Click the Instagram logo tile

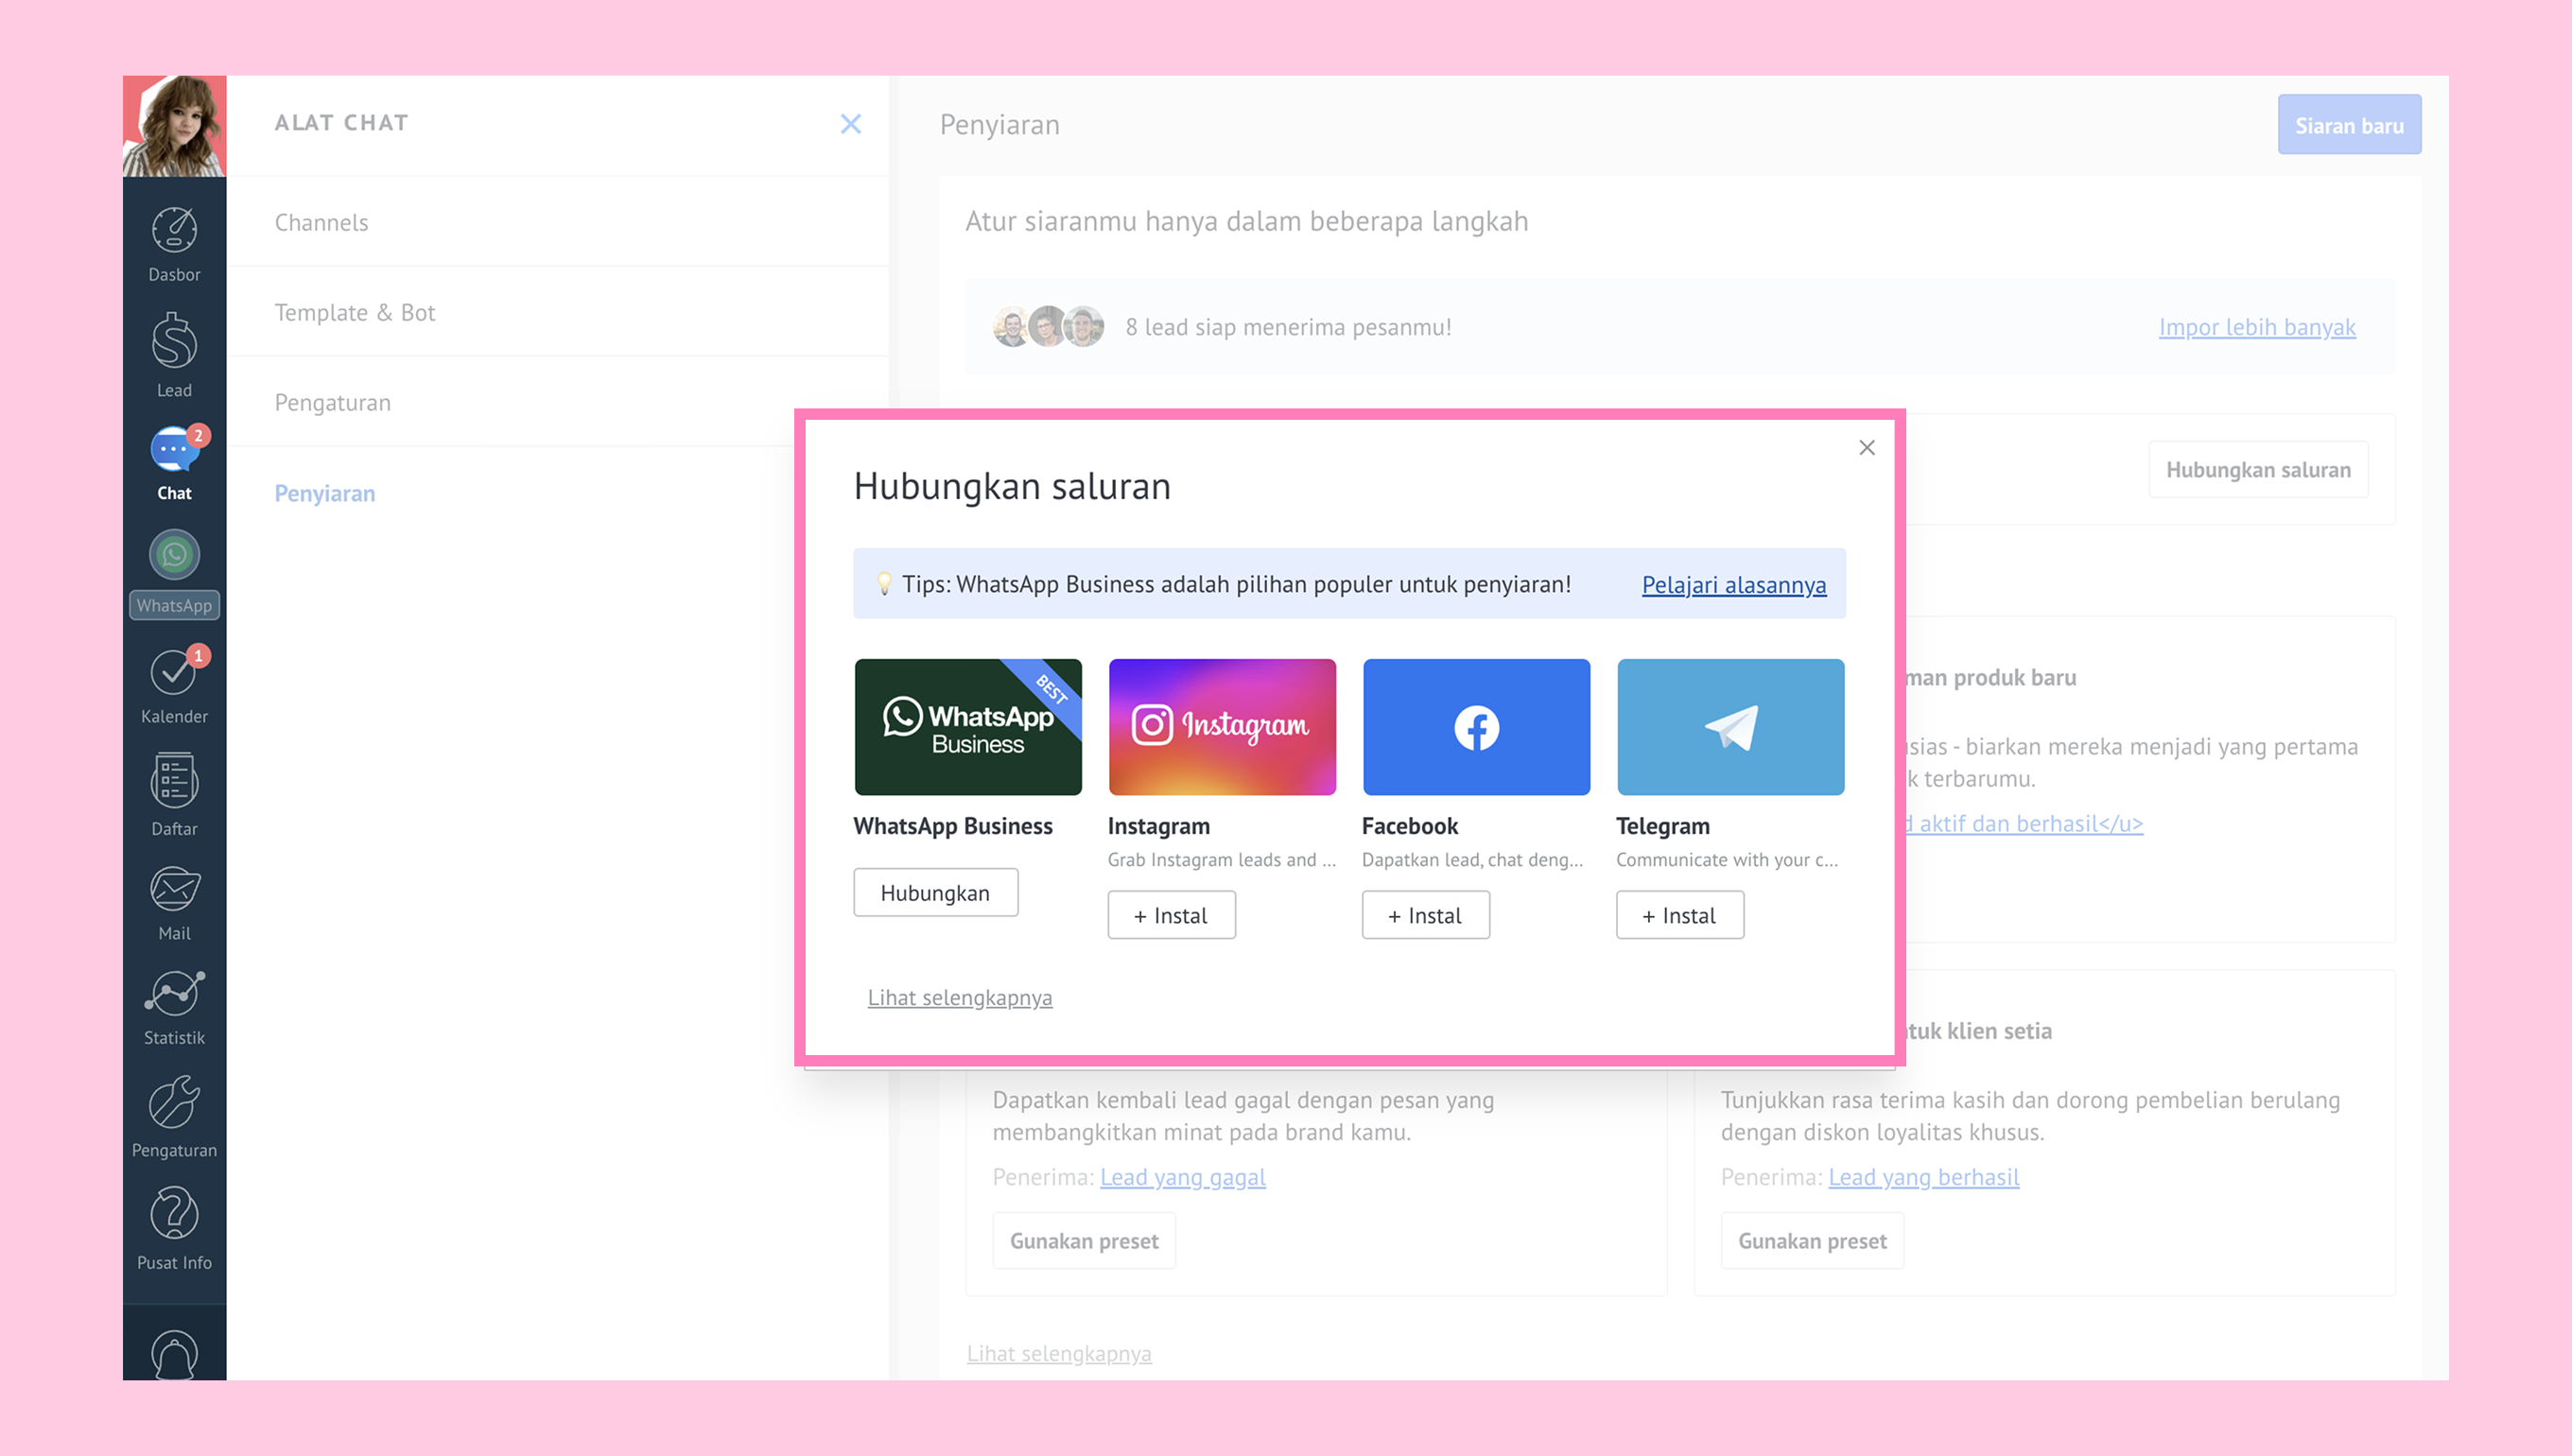click(1222, 727)
